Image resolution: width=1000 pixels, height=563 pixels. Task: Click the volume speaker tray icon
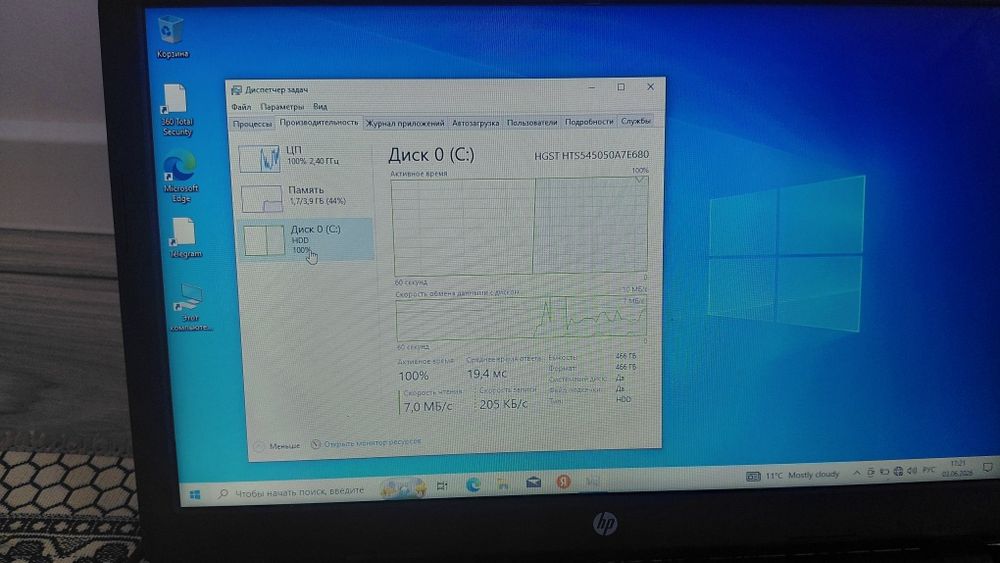pos(912,471)
